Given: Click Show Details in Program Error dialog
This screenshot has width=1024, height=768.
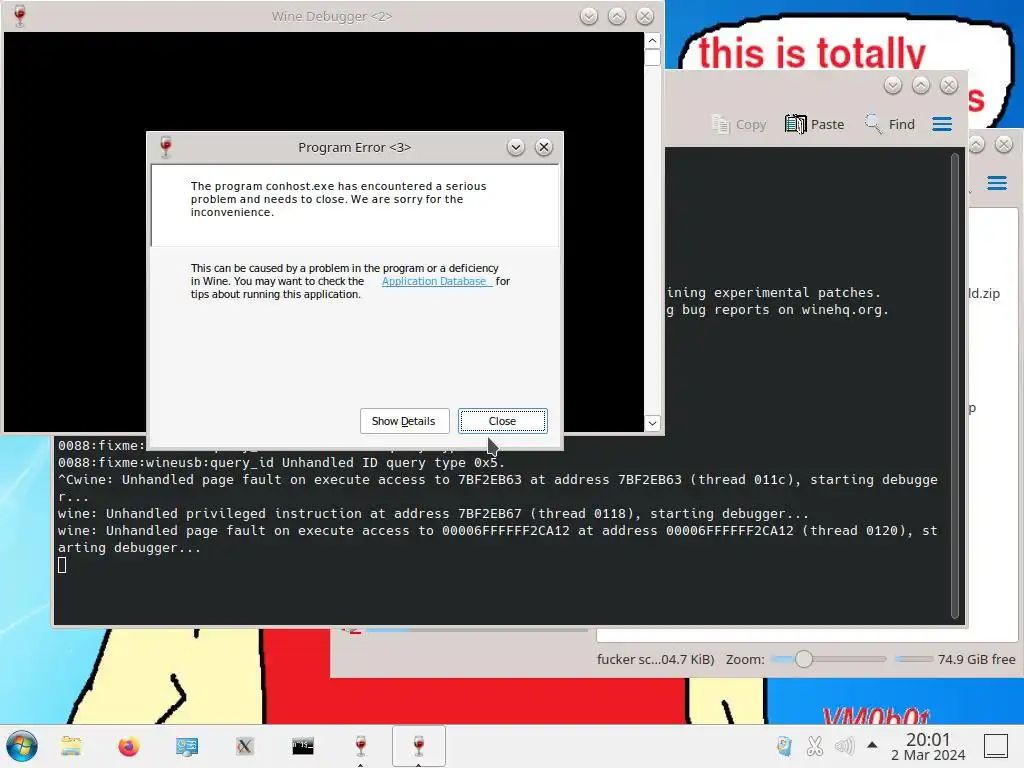Looking at the screenshot, I should [x=404, y=421].
